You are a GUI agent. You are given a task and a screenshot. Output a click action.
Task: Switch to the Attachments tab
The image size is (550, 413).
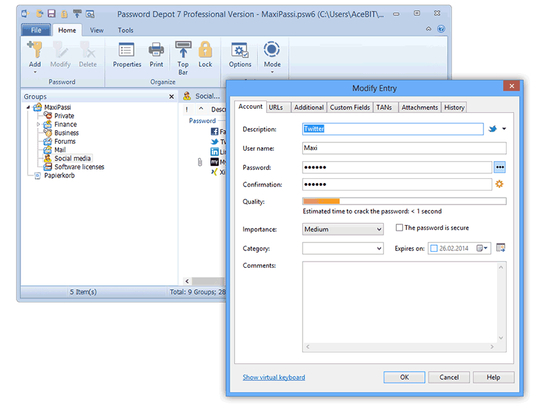[x=420, y=107]
